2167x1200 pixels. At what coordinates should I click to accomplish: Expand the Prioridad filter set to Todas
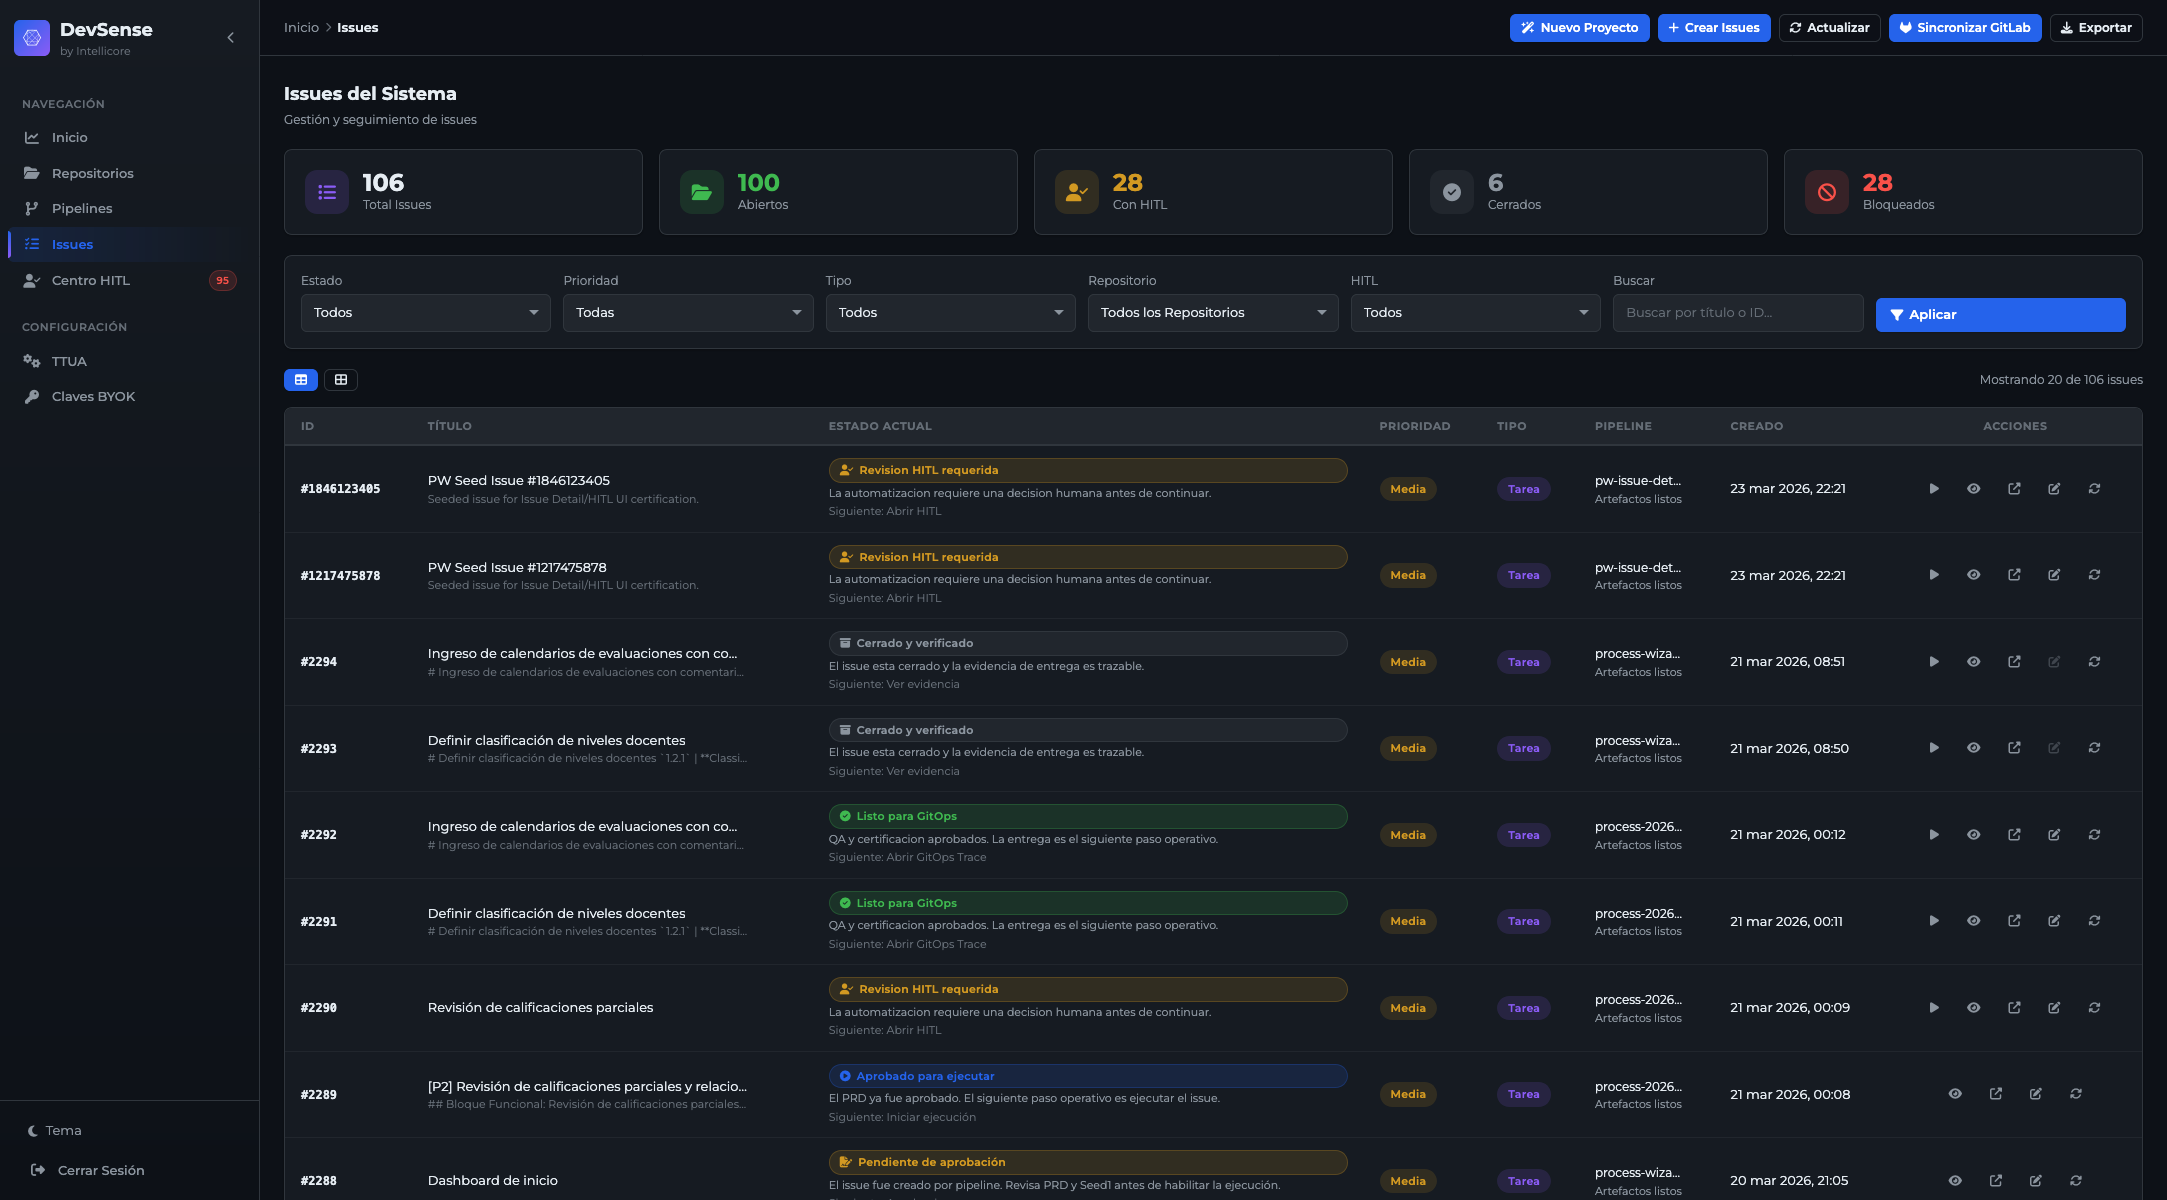687,312
